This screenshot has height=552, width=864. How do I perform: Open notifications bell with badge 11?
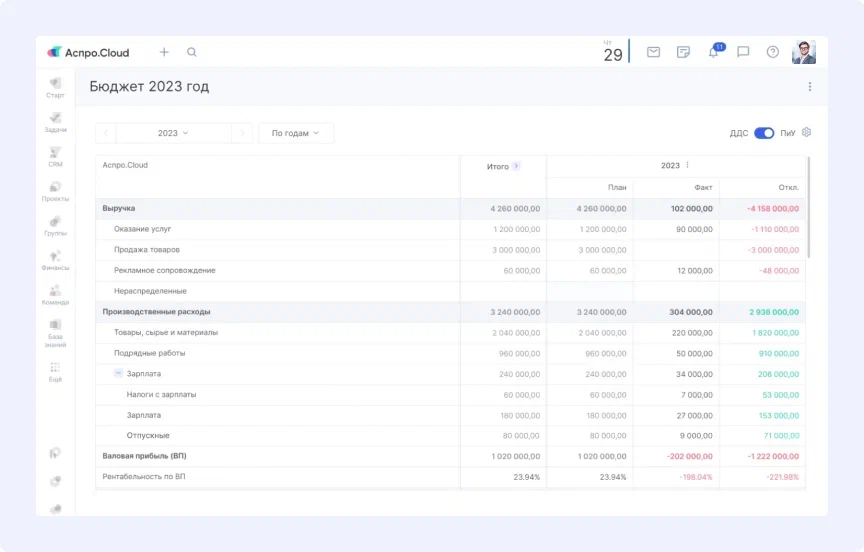pyautogui.click(x=713, y=52)
